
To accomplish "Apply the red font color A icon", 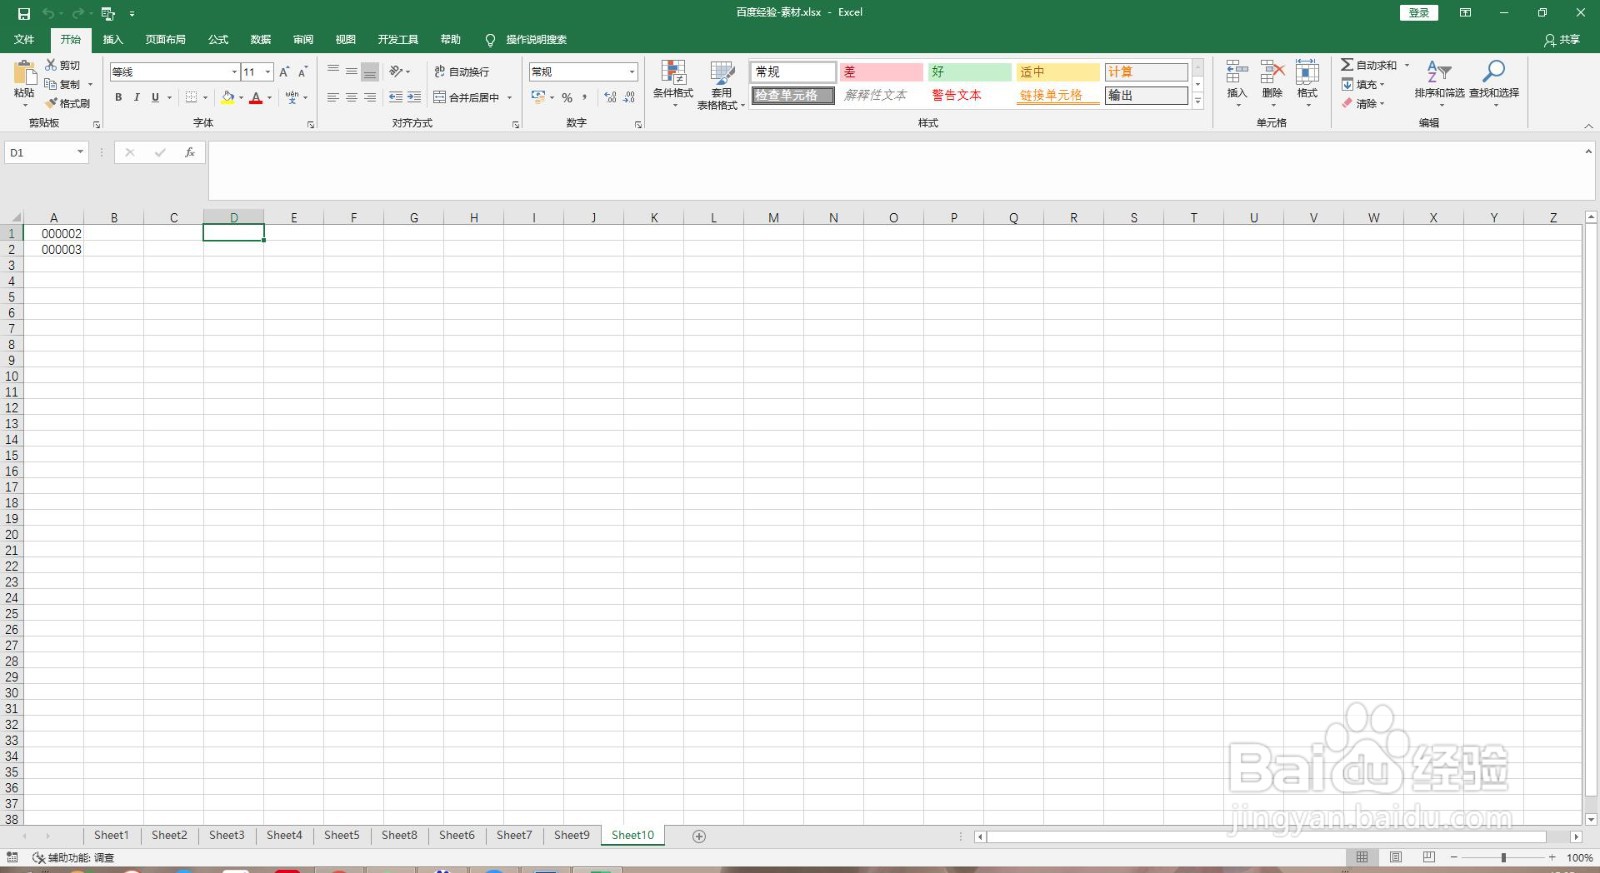I will [256, 97].
